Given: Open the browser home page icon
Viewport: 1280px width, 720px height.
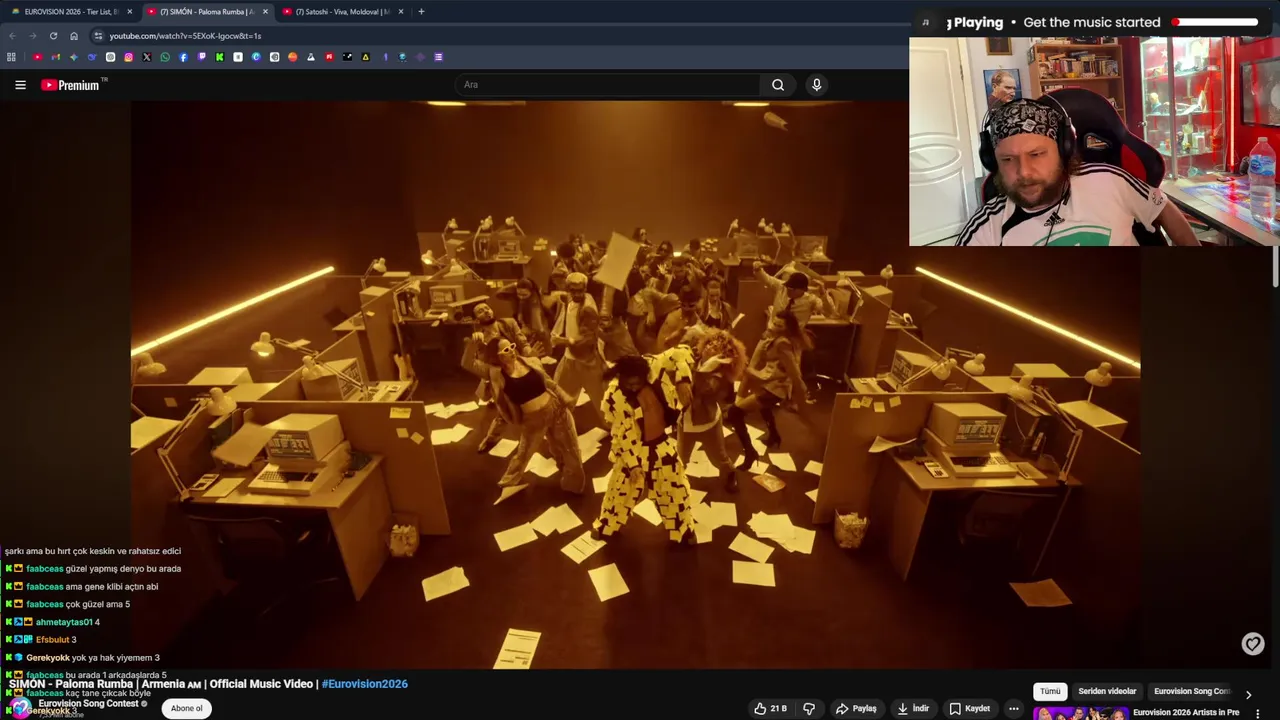Looking at the screenshot, I should [73, 36].
